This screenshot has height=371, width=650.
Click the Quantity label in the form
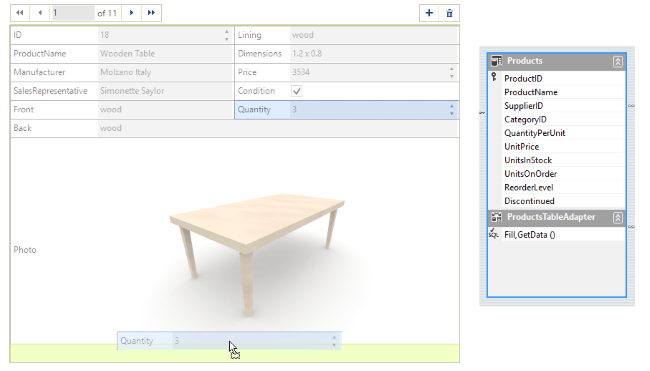click(254, 109)
